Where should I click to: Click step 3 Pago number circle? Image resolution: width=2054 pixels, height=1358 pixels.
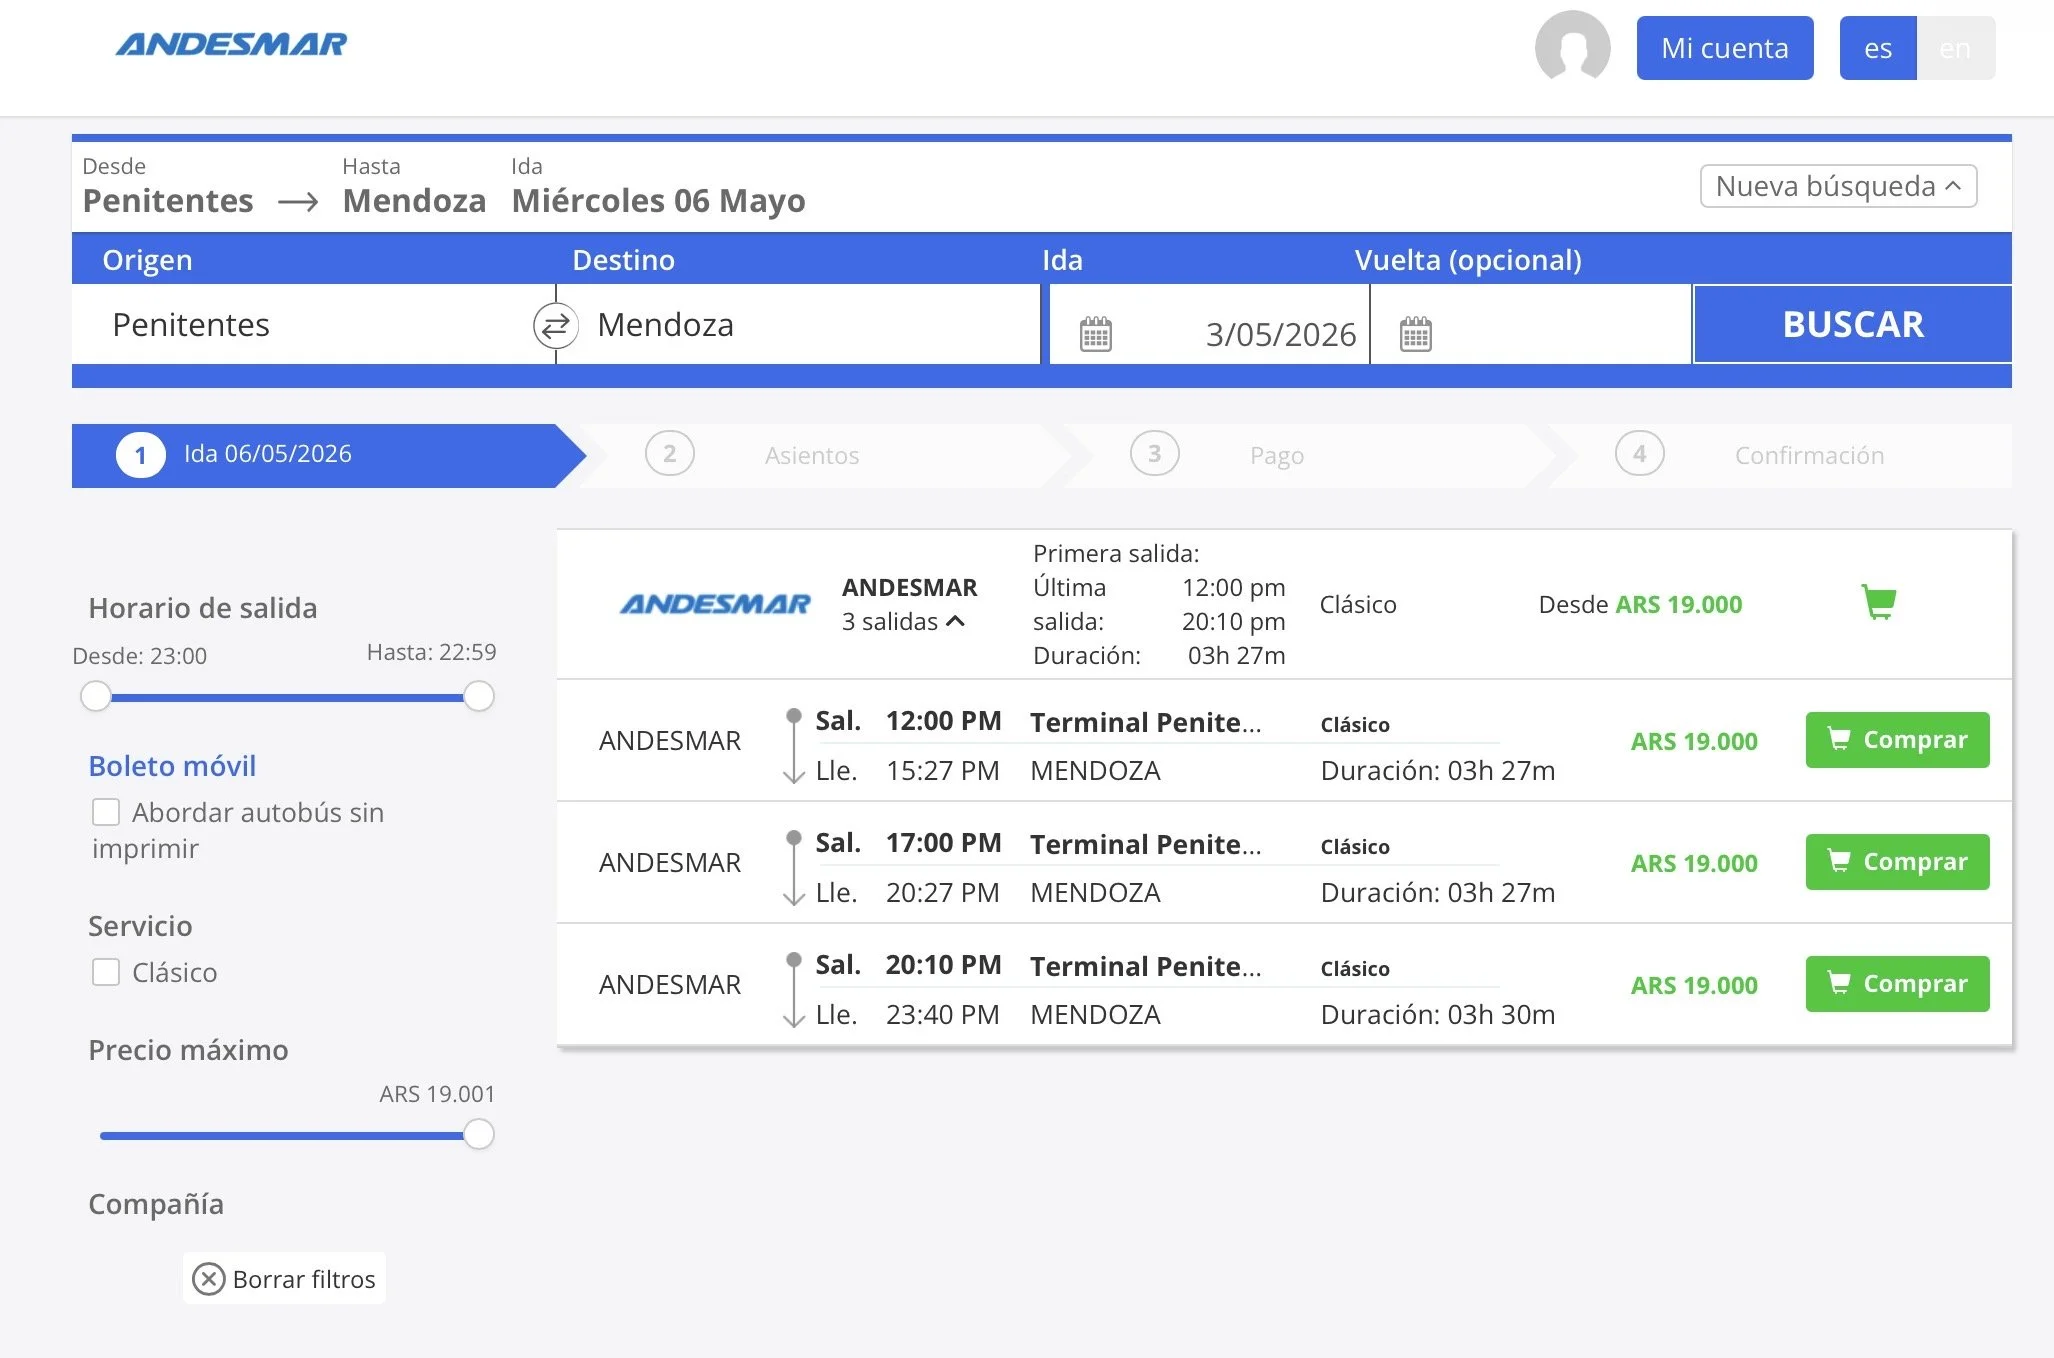click(1155, 454)
